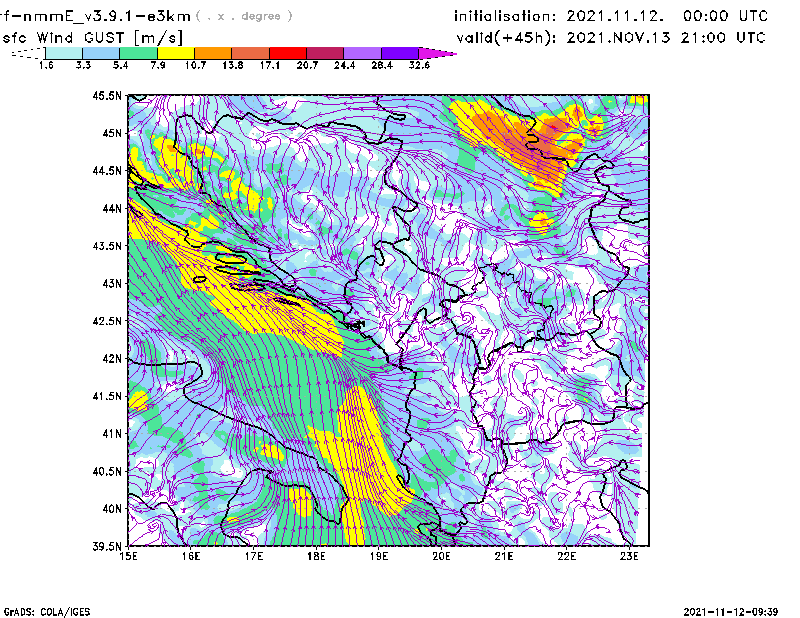Screen dimensions: 800x618
Task: Click the 'GrADS: COLA/IGES' footer text
Action: pos(47,612)
